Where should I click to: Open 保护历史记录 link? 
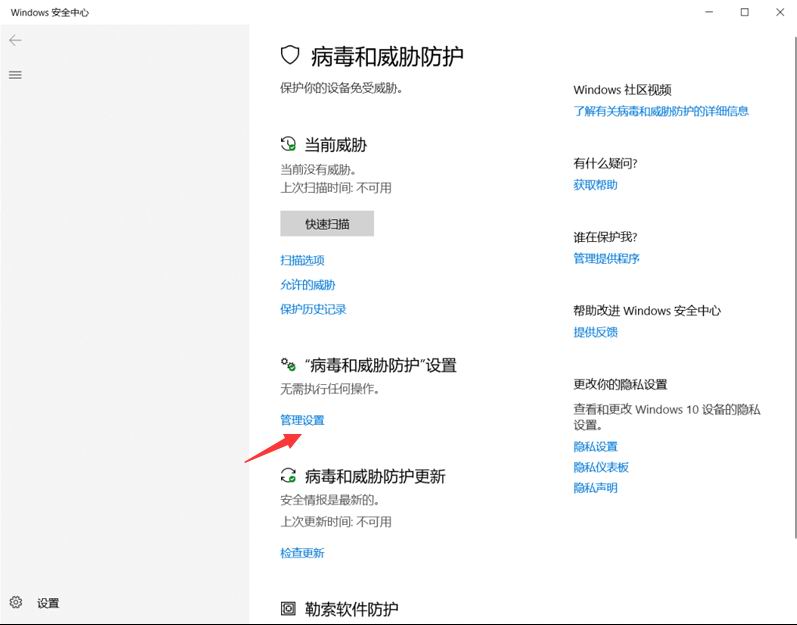point(313,310)
